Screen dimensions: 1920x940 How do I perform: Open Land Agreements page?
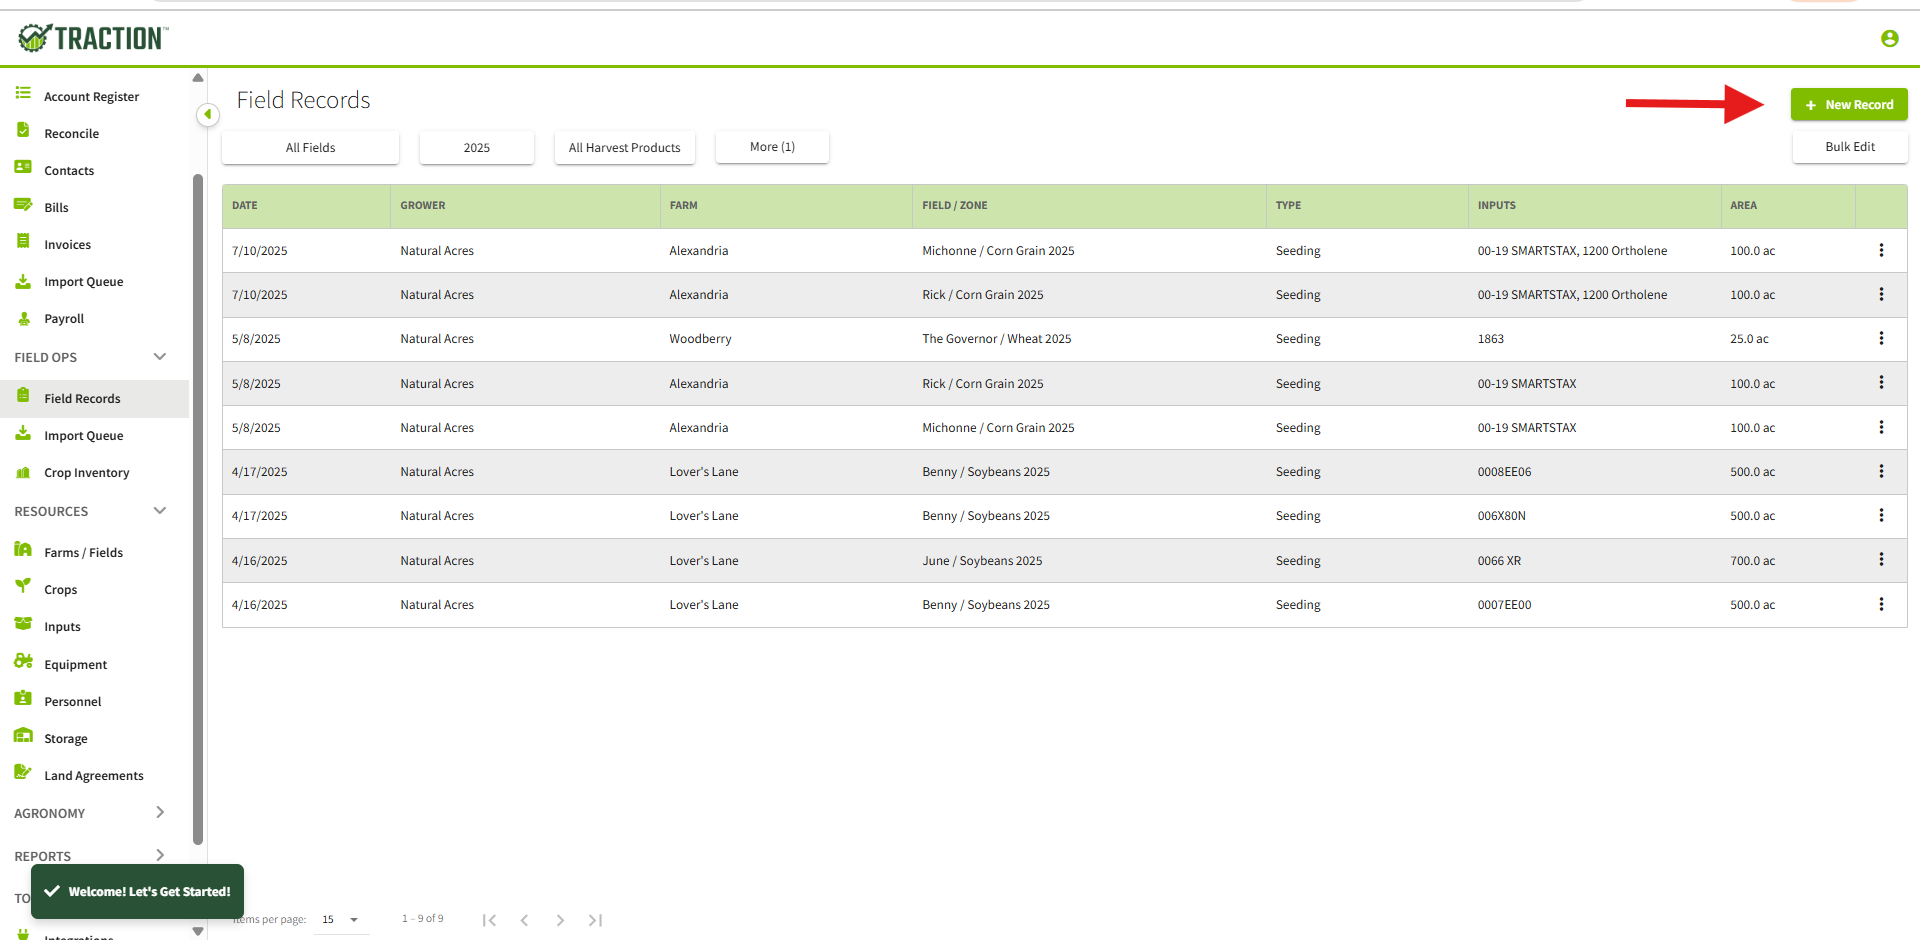(x=94, y=776)
